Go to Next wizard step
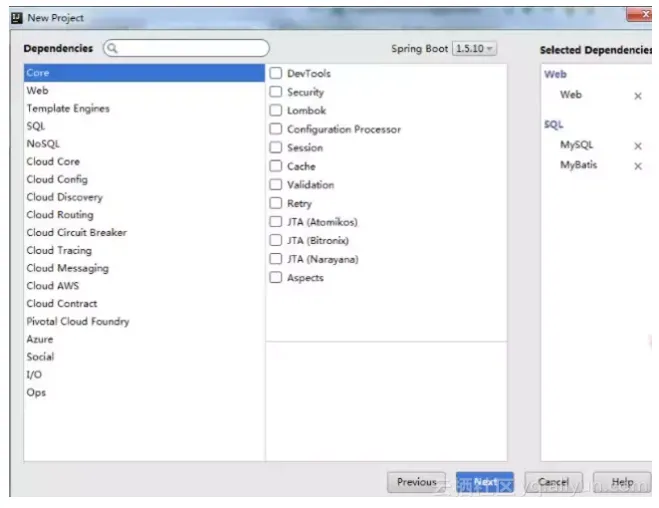Screen dimensions: 659x508 pyautogui.click(x=485, y=482)
